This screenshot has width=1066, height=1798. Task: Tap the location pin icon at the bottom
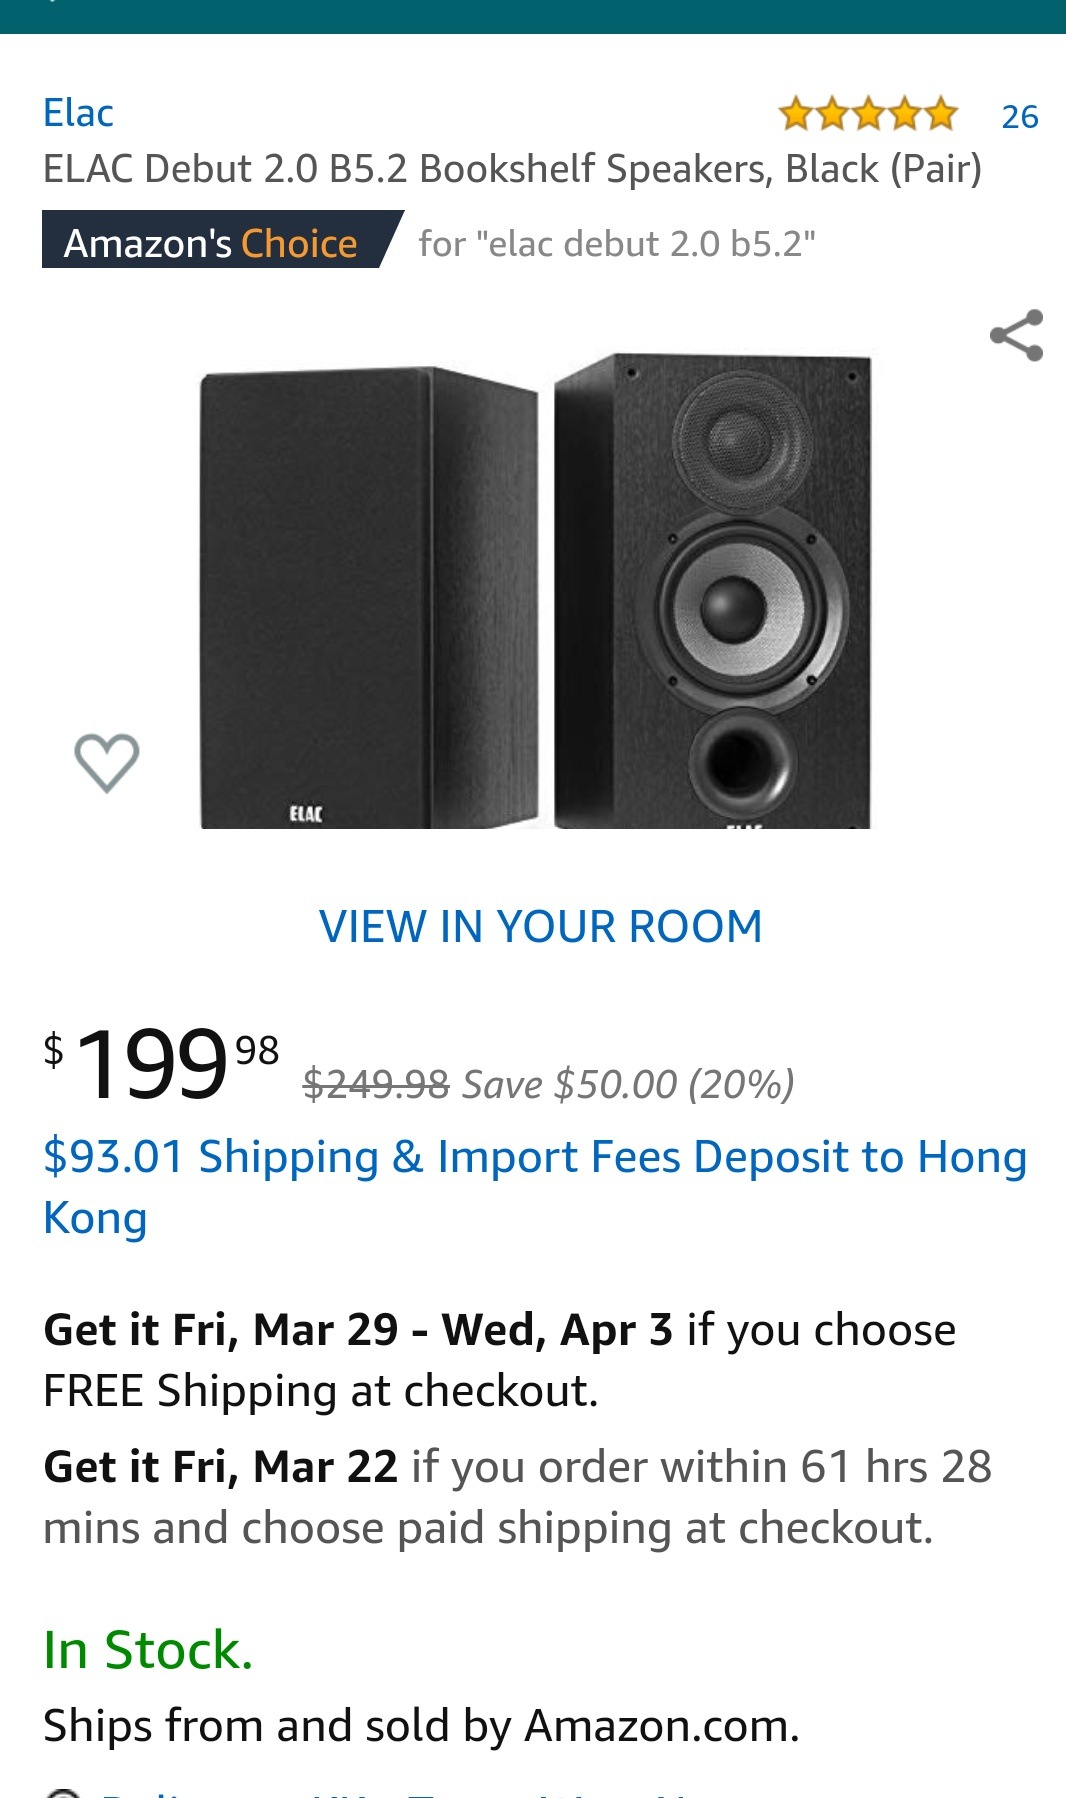click(63, 1792)
